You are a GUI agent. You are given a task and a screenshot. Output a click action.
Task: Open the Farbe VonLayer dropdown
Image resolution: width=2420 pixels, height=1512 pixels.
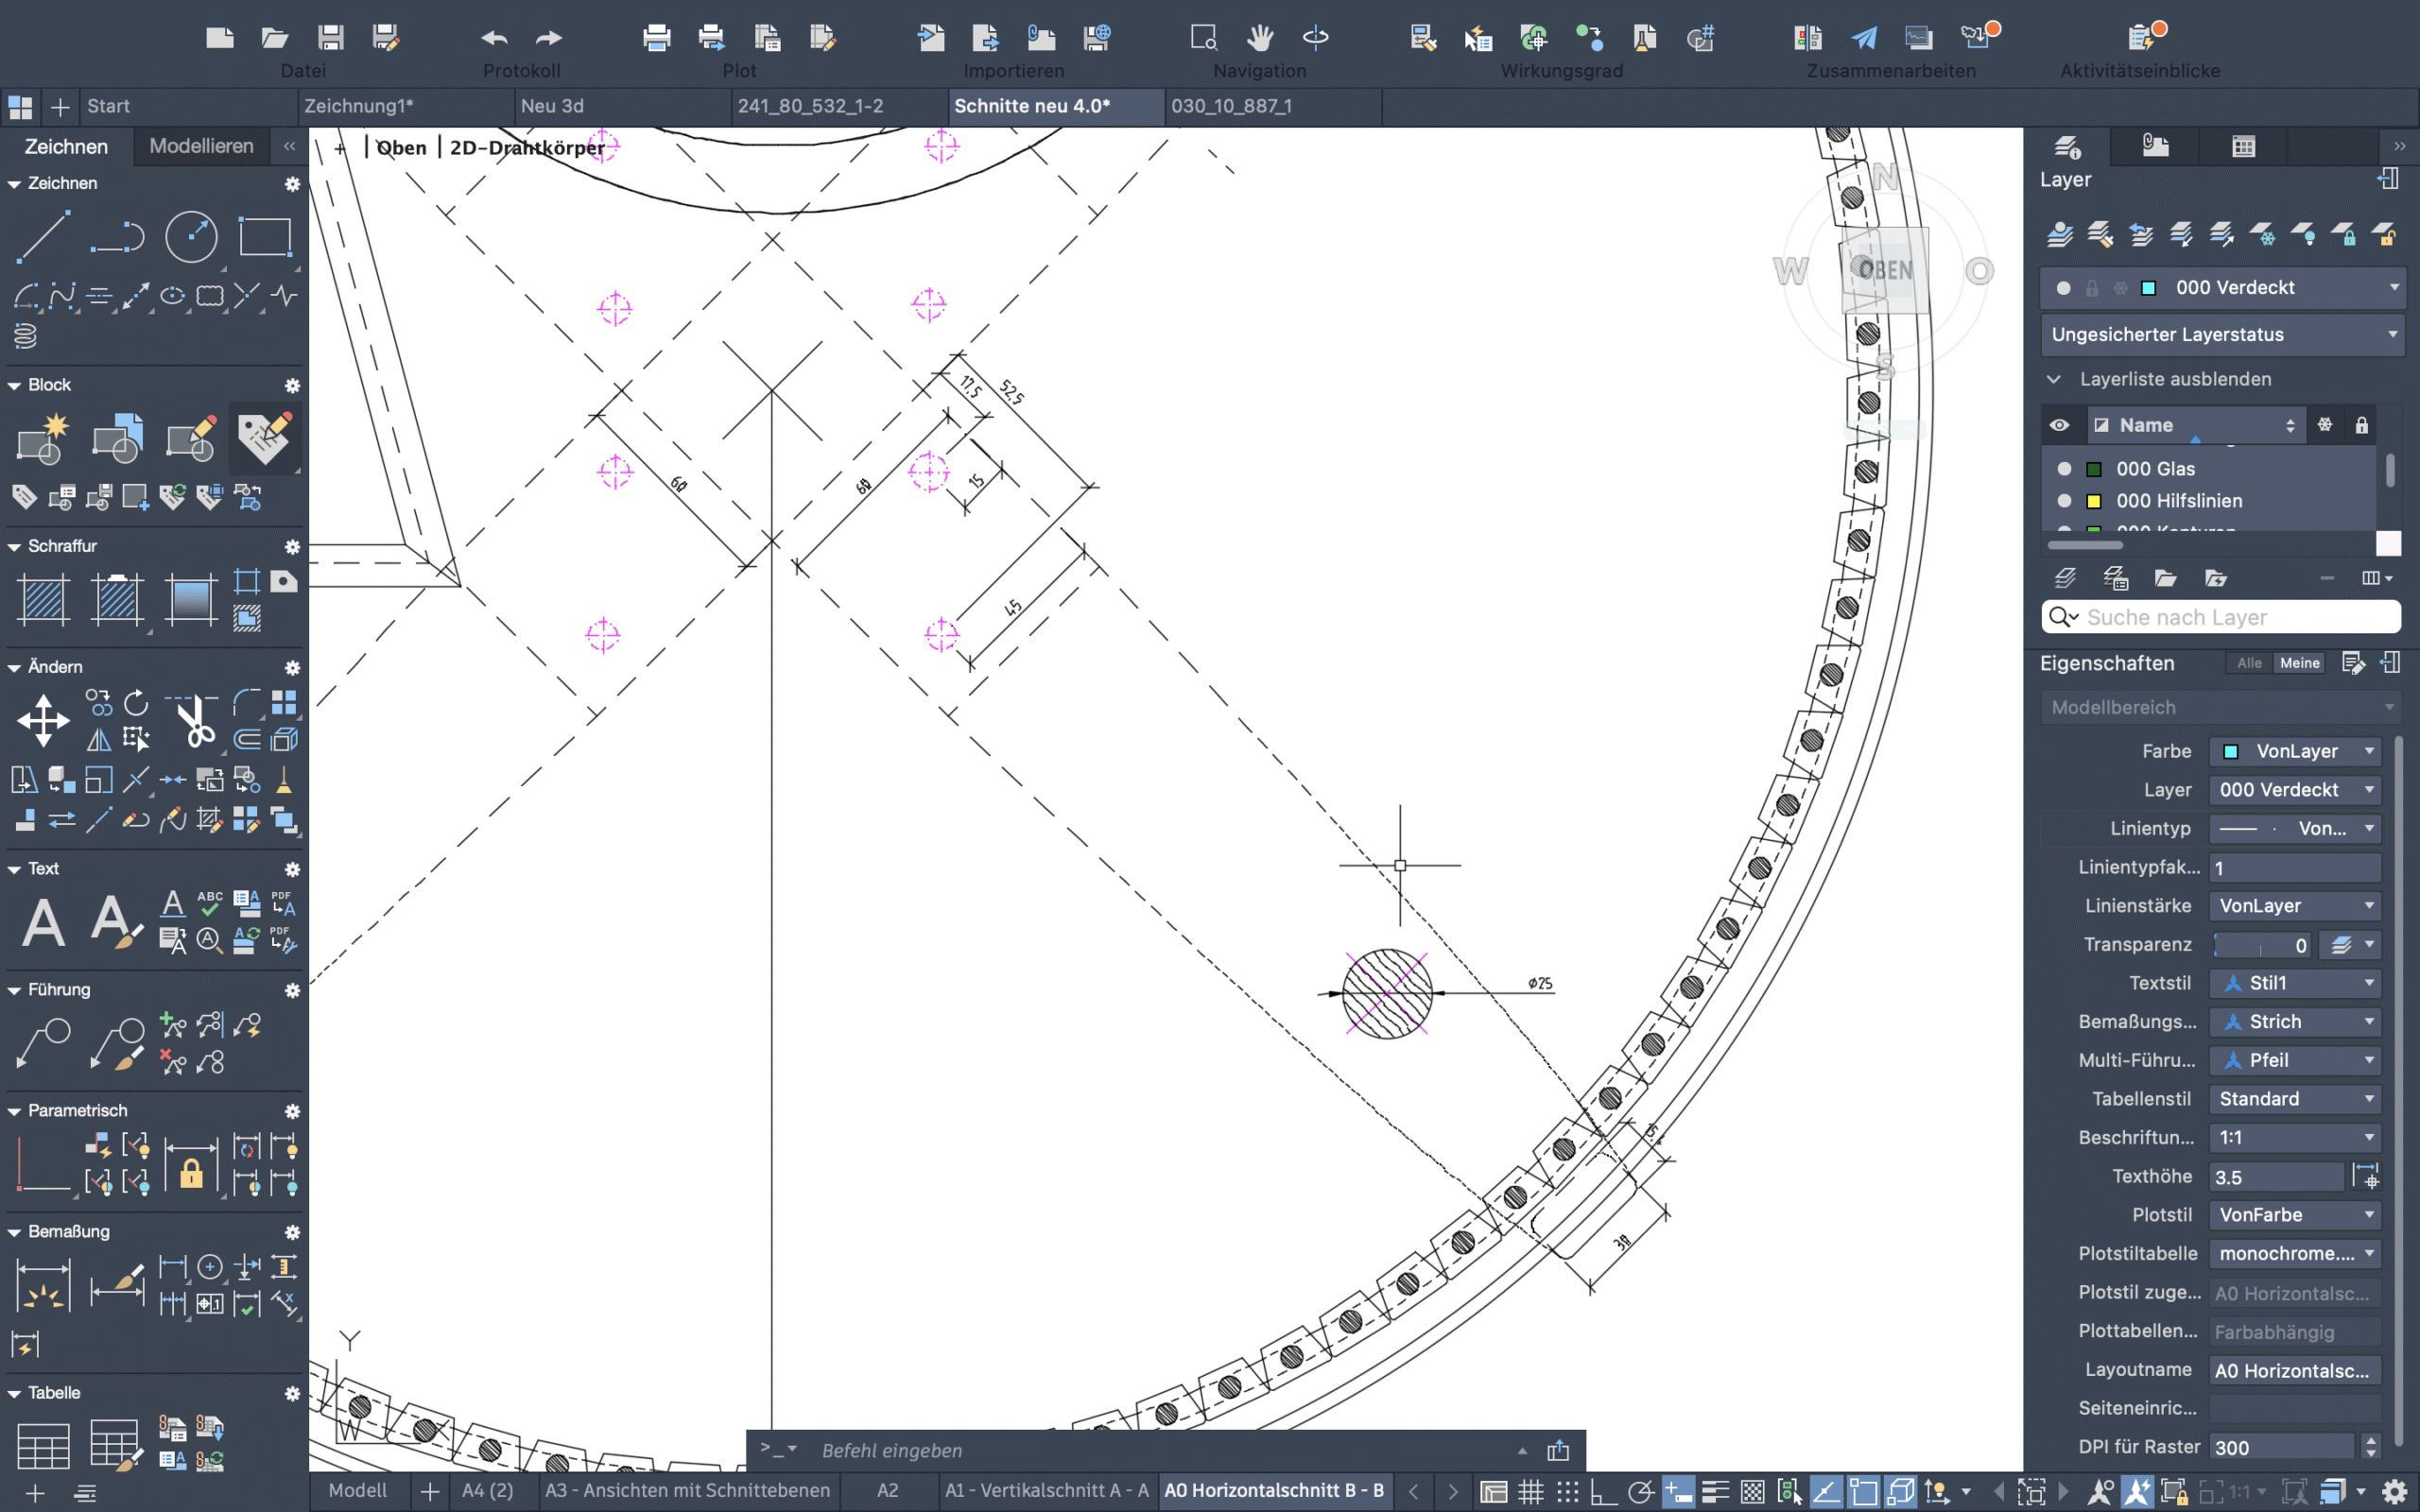[x=2296, y=751]
